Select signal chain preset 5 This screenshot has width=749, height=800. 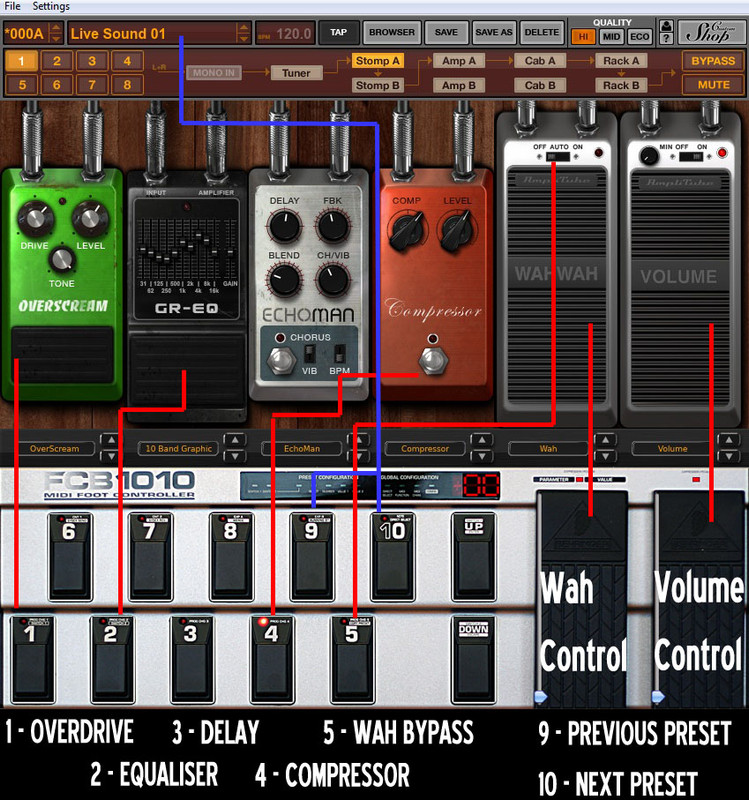pyautogui.click(x=21, y=85)
